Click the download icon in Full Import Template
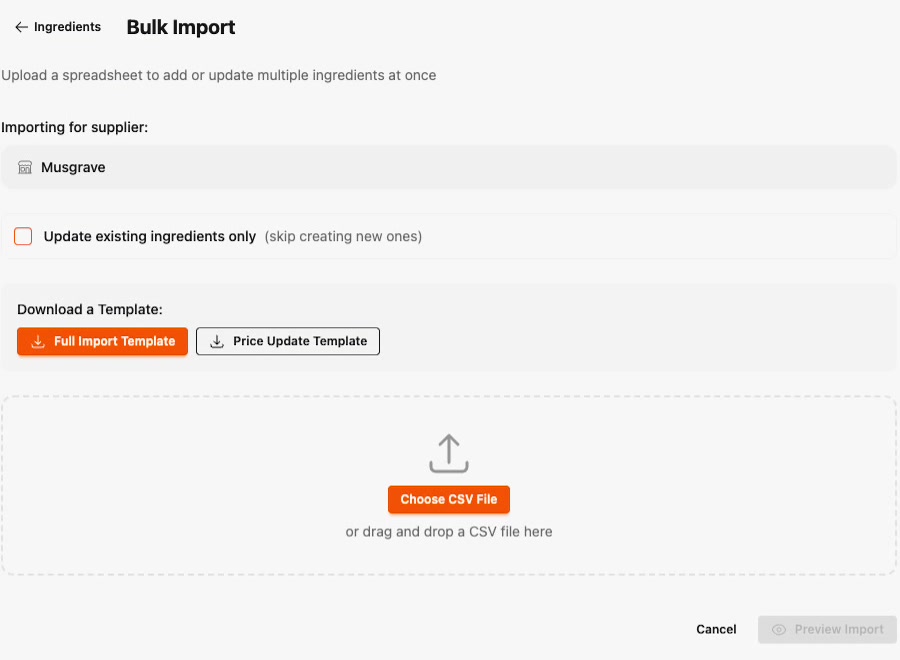 pos(38,341)
